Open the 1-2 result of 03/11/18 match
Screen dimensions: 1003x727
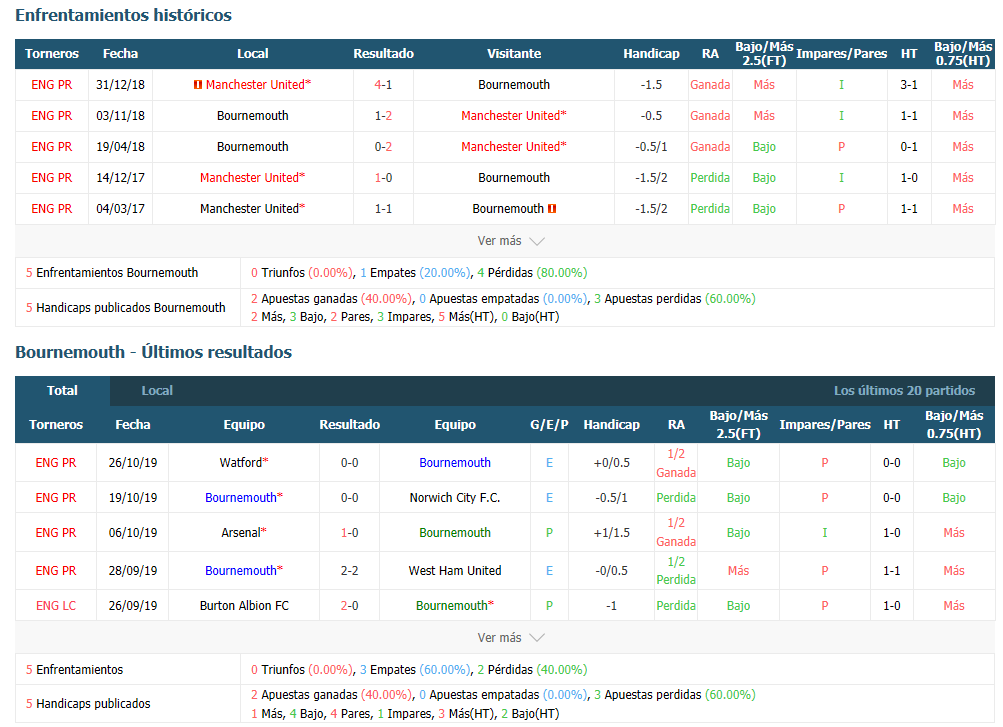click(x=383, y=116)
